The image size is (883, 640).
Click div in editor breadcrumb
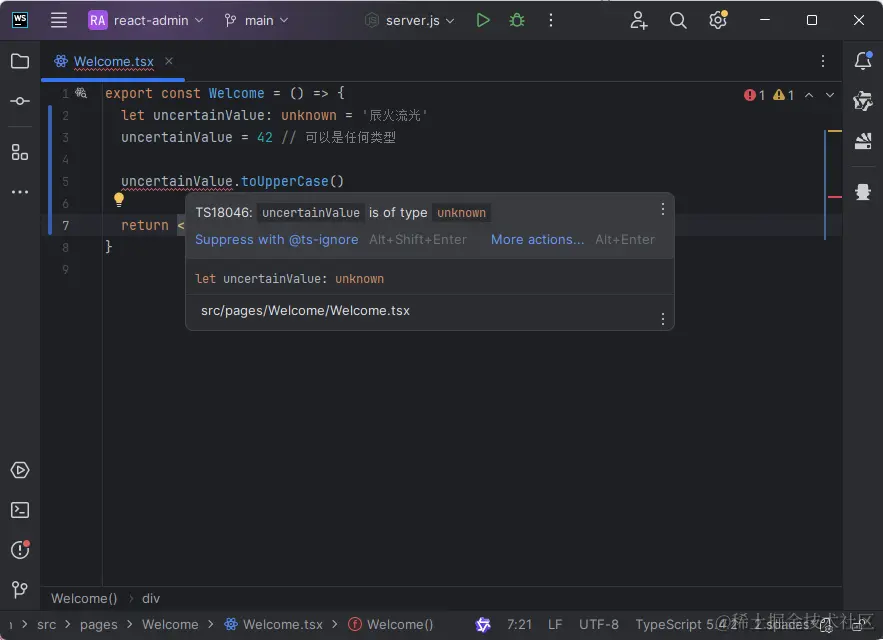(151, 598)
